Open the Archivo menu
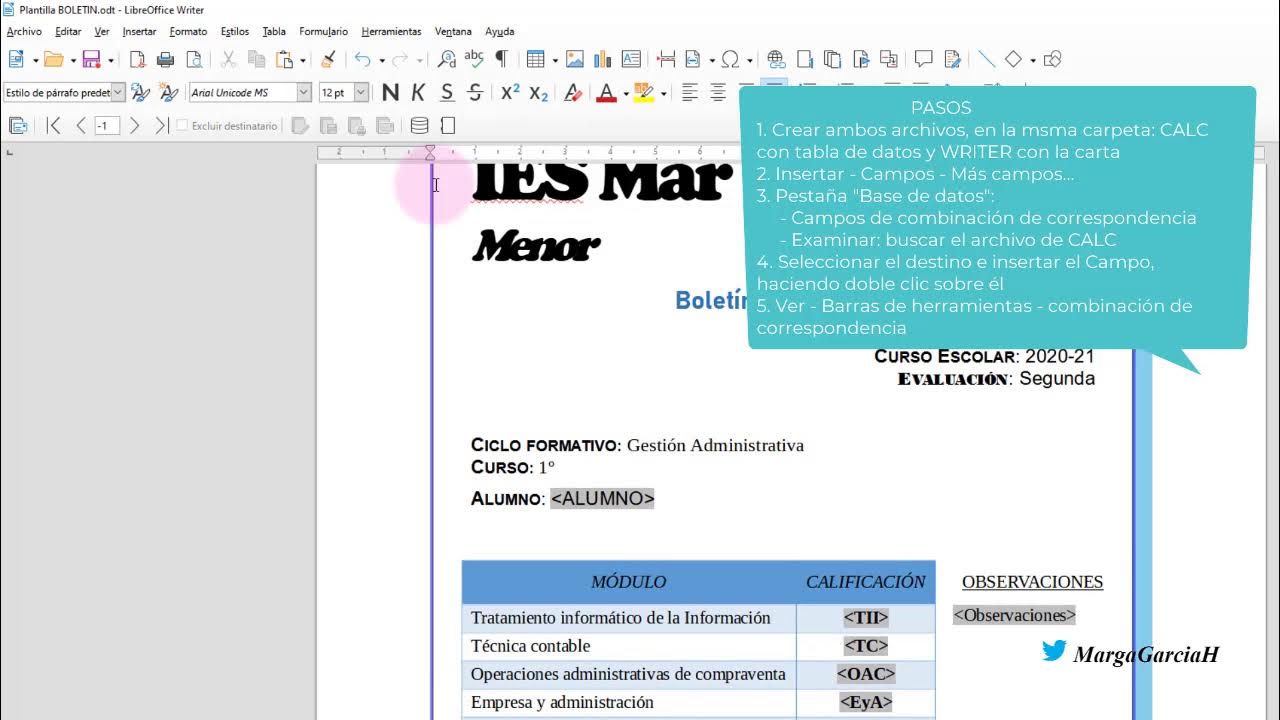This screenshot has height=720, width=1280. (x=24, y=32)
